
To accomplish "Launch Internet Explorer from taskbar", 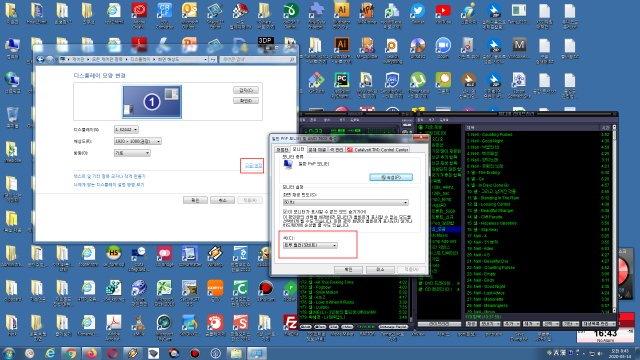I will (x=50, y=353).
